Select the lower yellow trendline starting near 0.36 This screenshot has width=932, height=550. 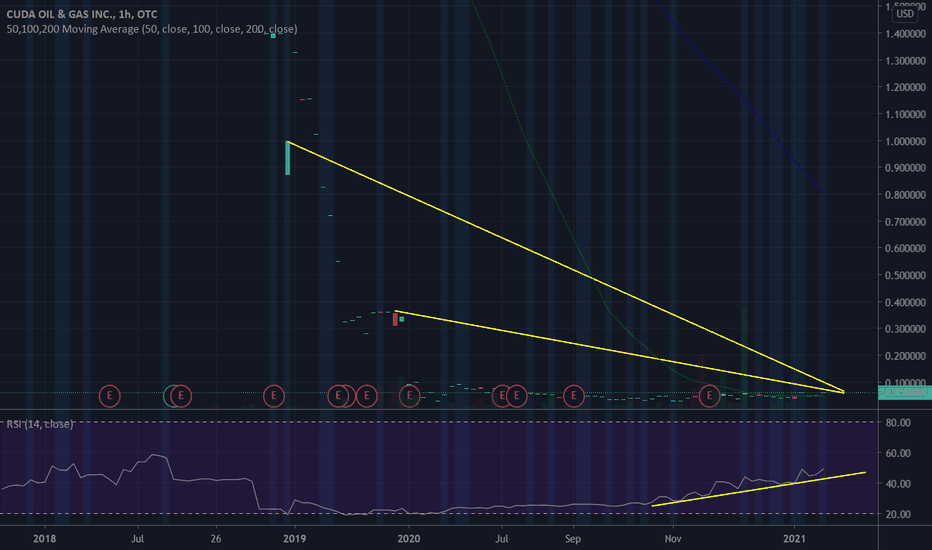coord(618,351)
